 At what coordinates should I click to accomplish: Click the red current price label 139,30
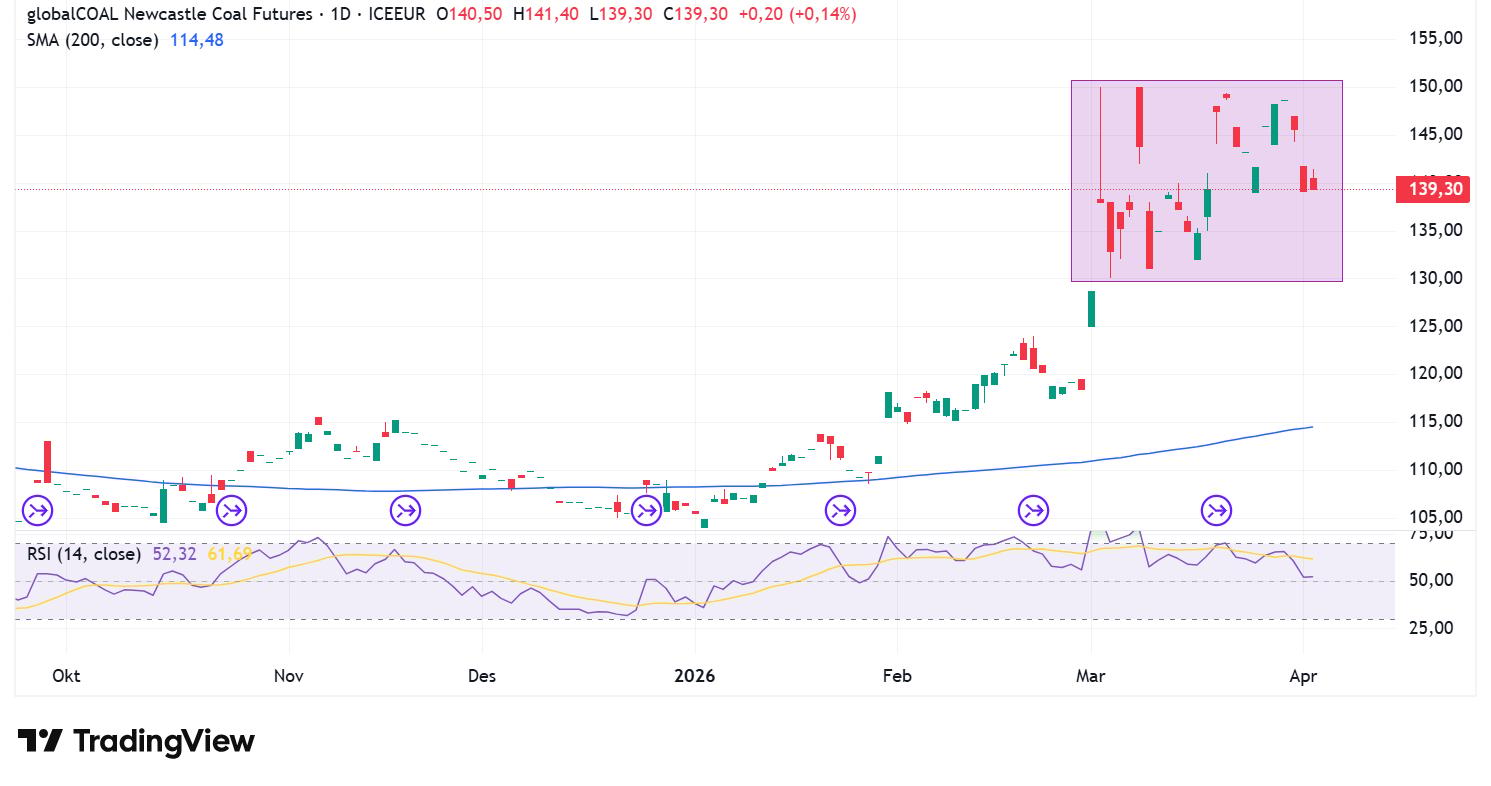(1432, 189)
